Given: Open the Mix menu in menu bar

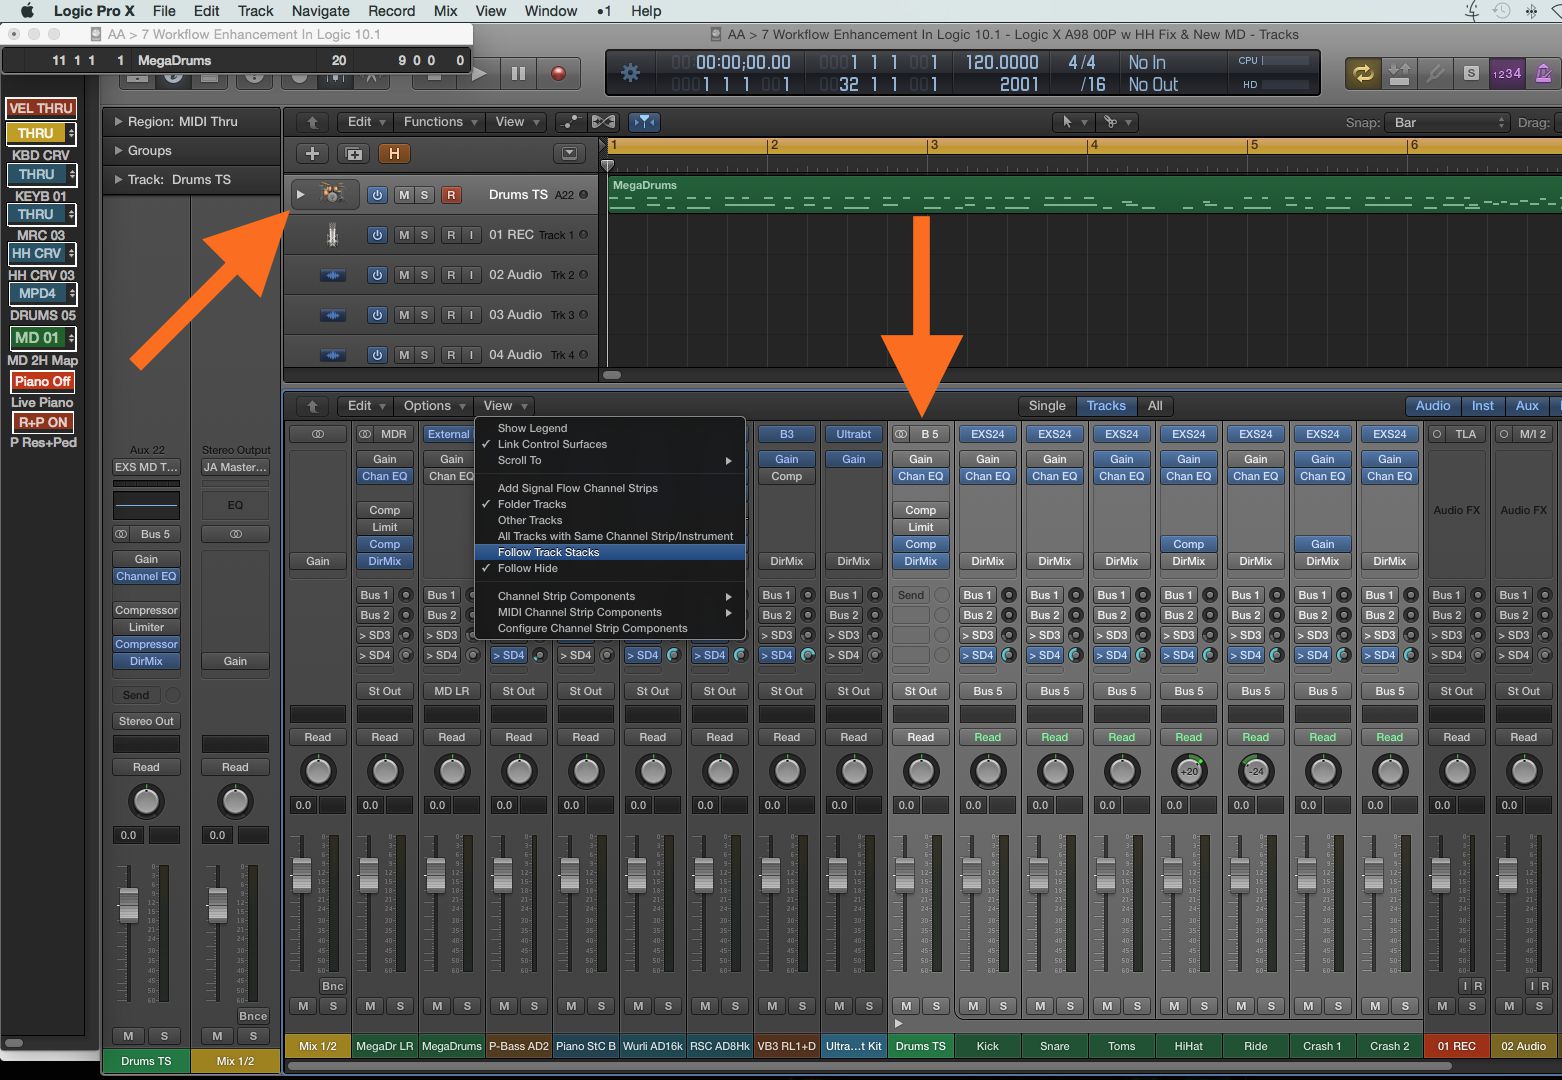Looking at the screenshot, I should coord(445,11).
